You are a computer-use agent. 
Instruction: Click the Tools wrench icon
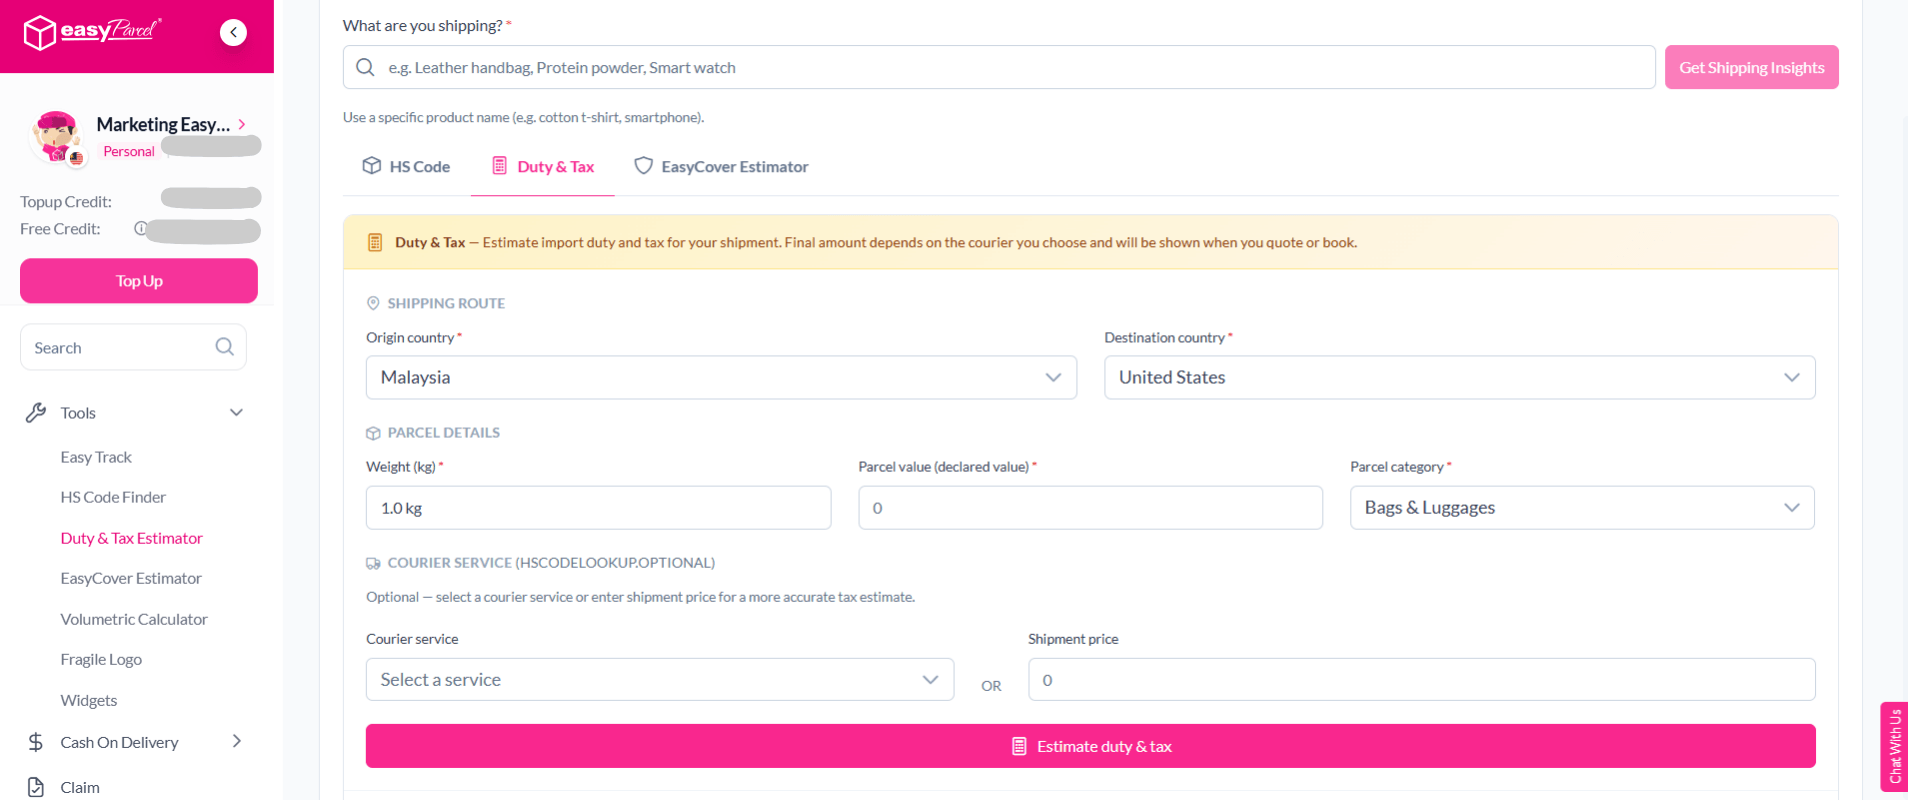36,413
